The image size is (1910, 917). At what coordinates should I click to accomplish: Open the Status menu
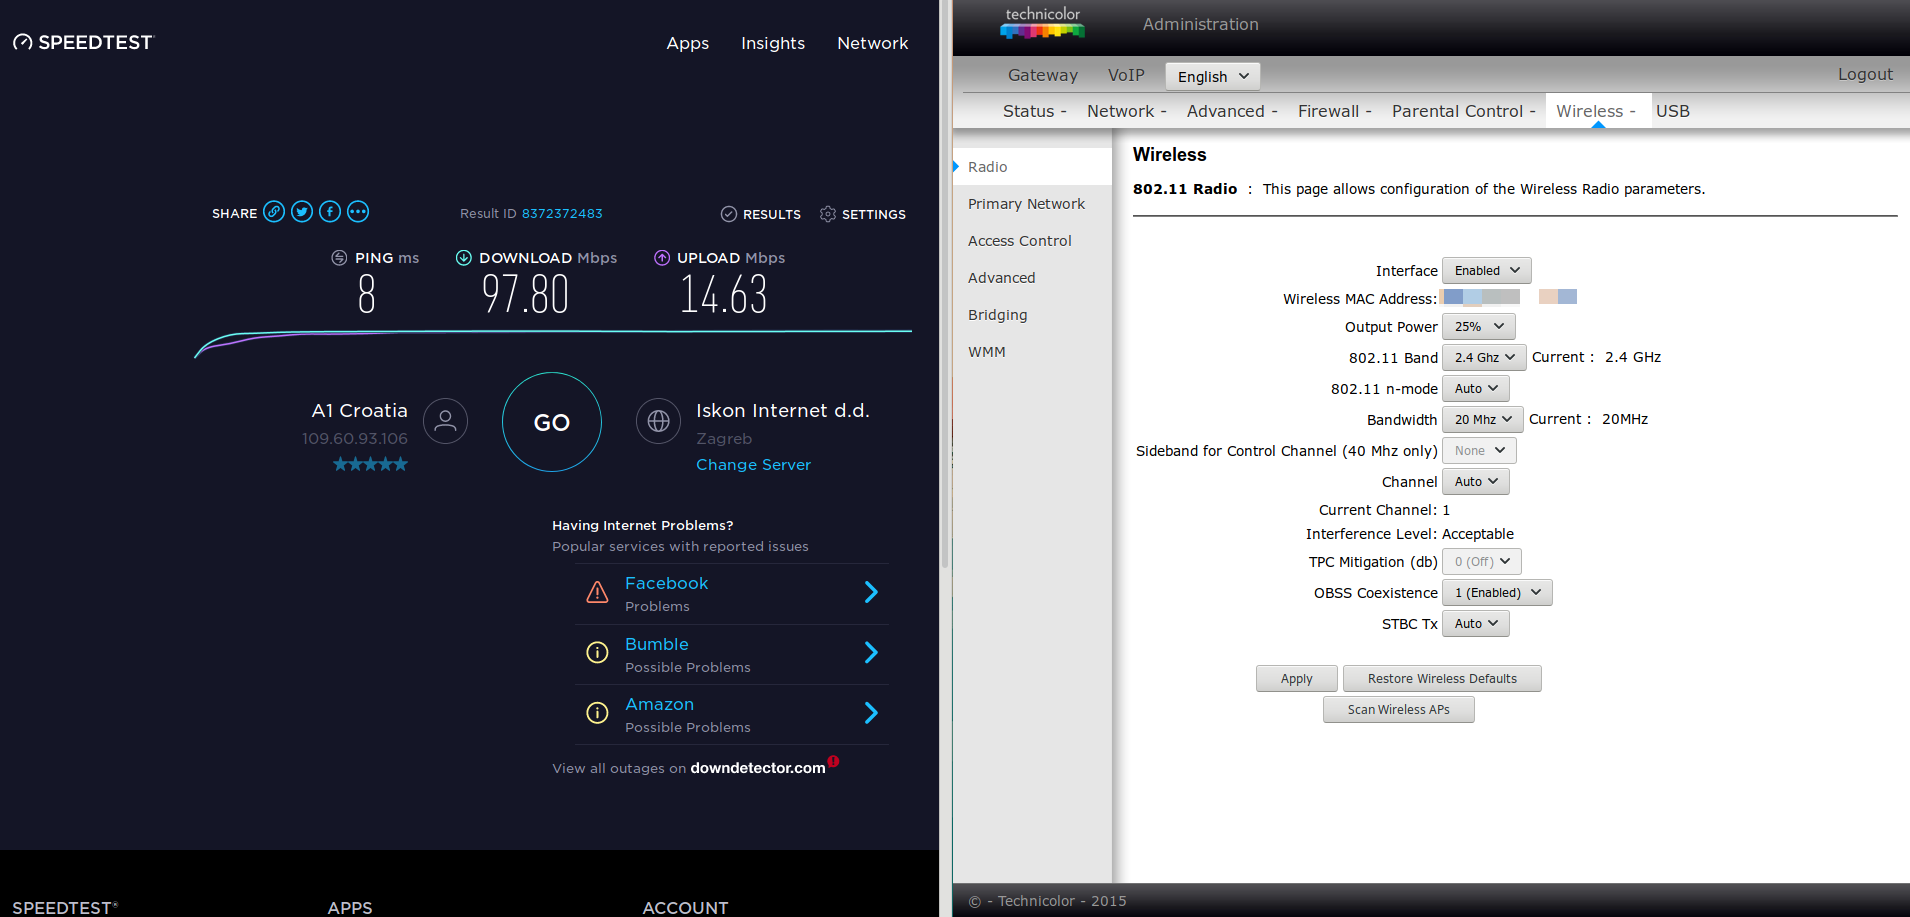point(1035,111)
